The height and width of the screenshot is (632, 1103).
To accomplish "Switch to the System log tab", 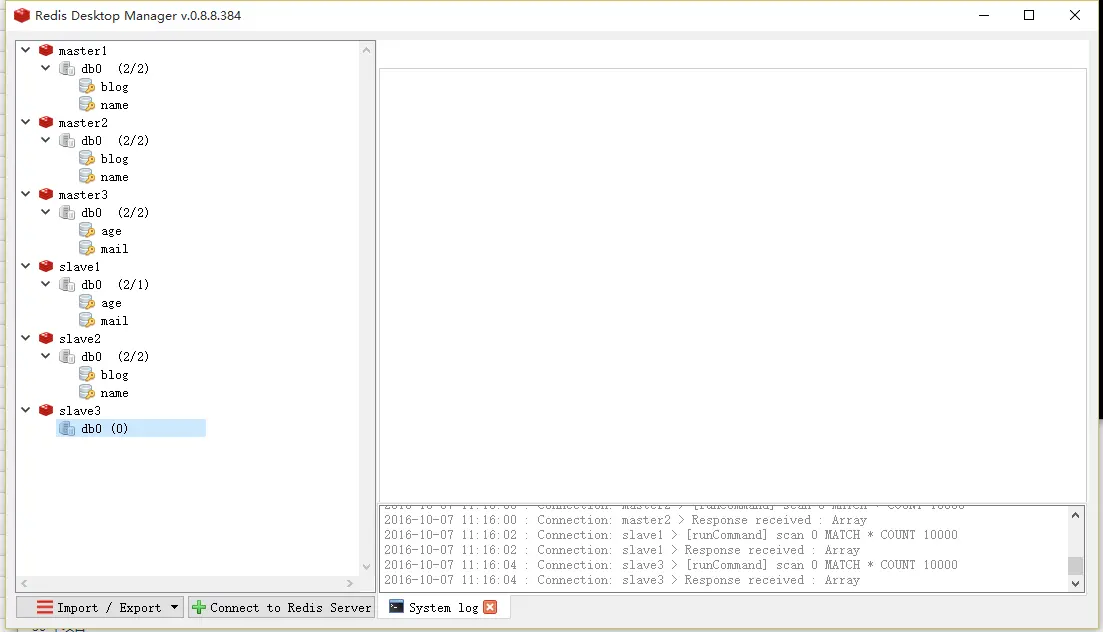I will click(x=443, y=607).
